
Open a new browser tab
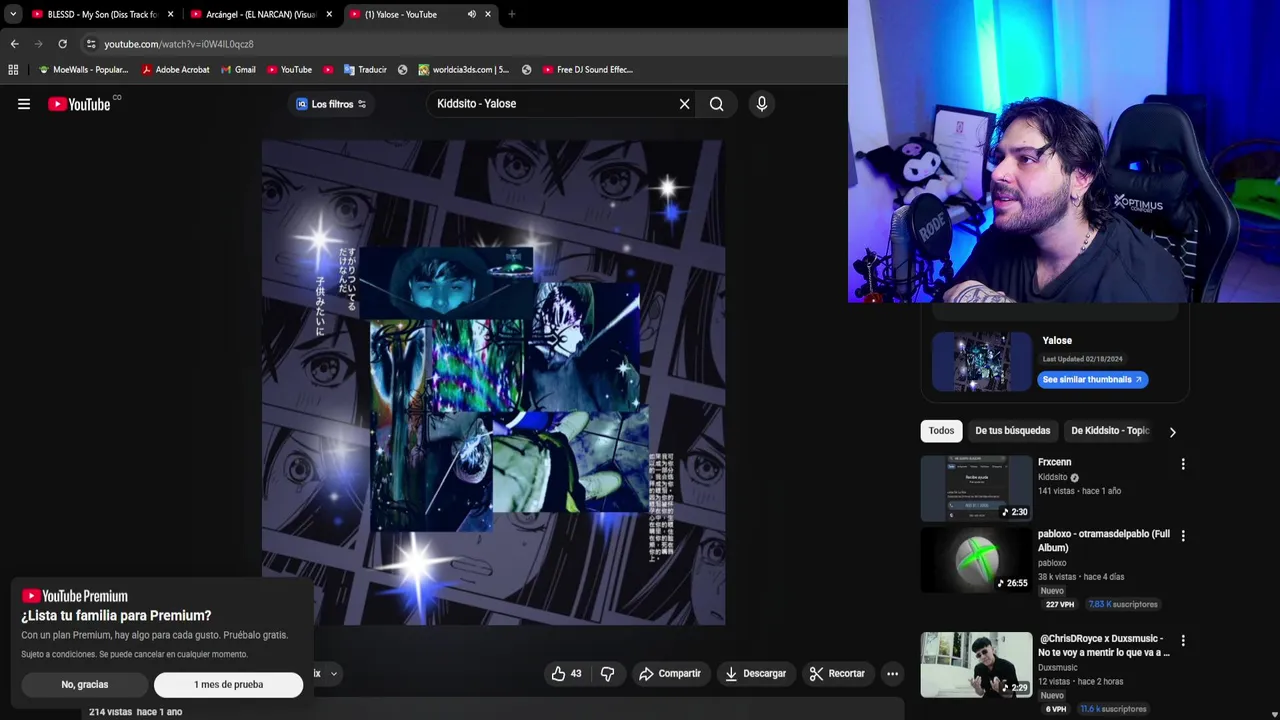[512, 14]
